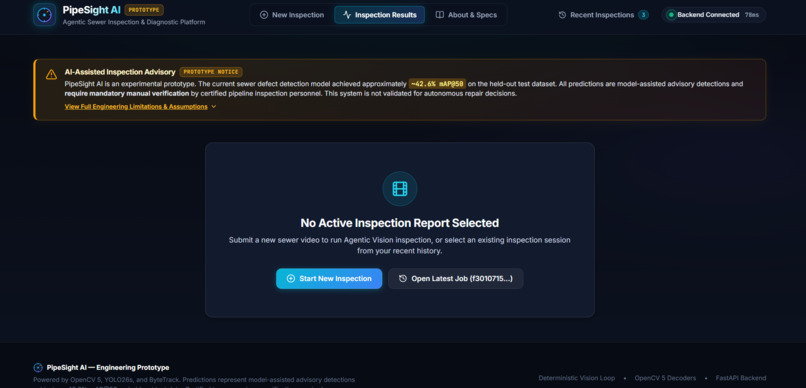Click the Deterministic Vision Loop footer text
806x388 pixels.
pos(576,378)
